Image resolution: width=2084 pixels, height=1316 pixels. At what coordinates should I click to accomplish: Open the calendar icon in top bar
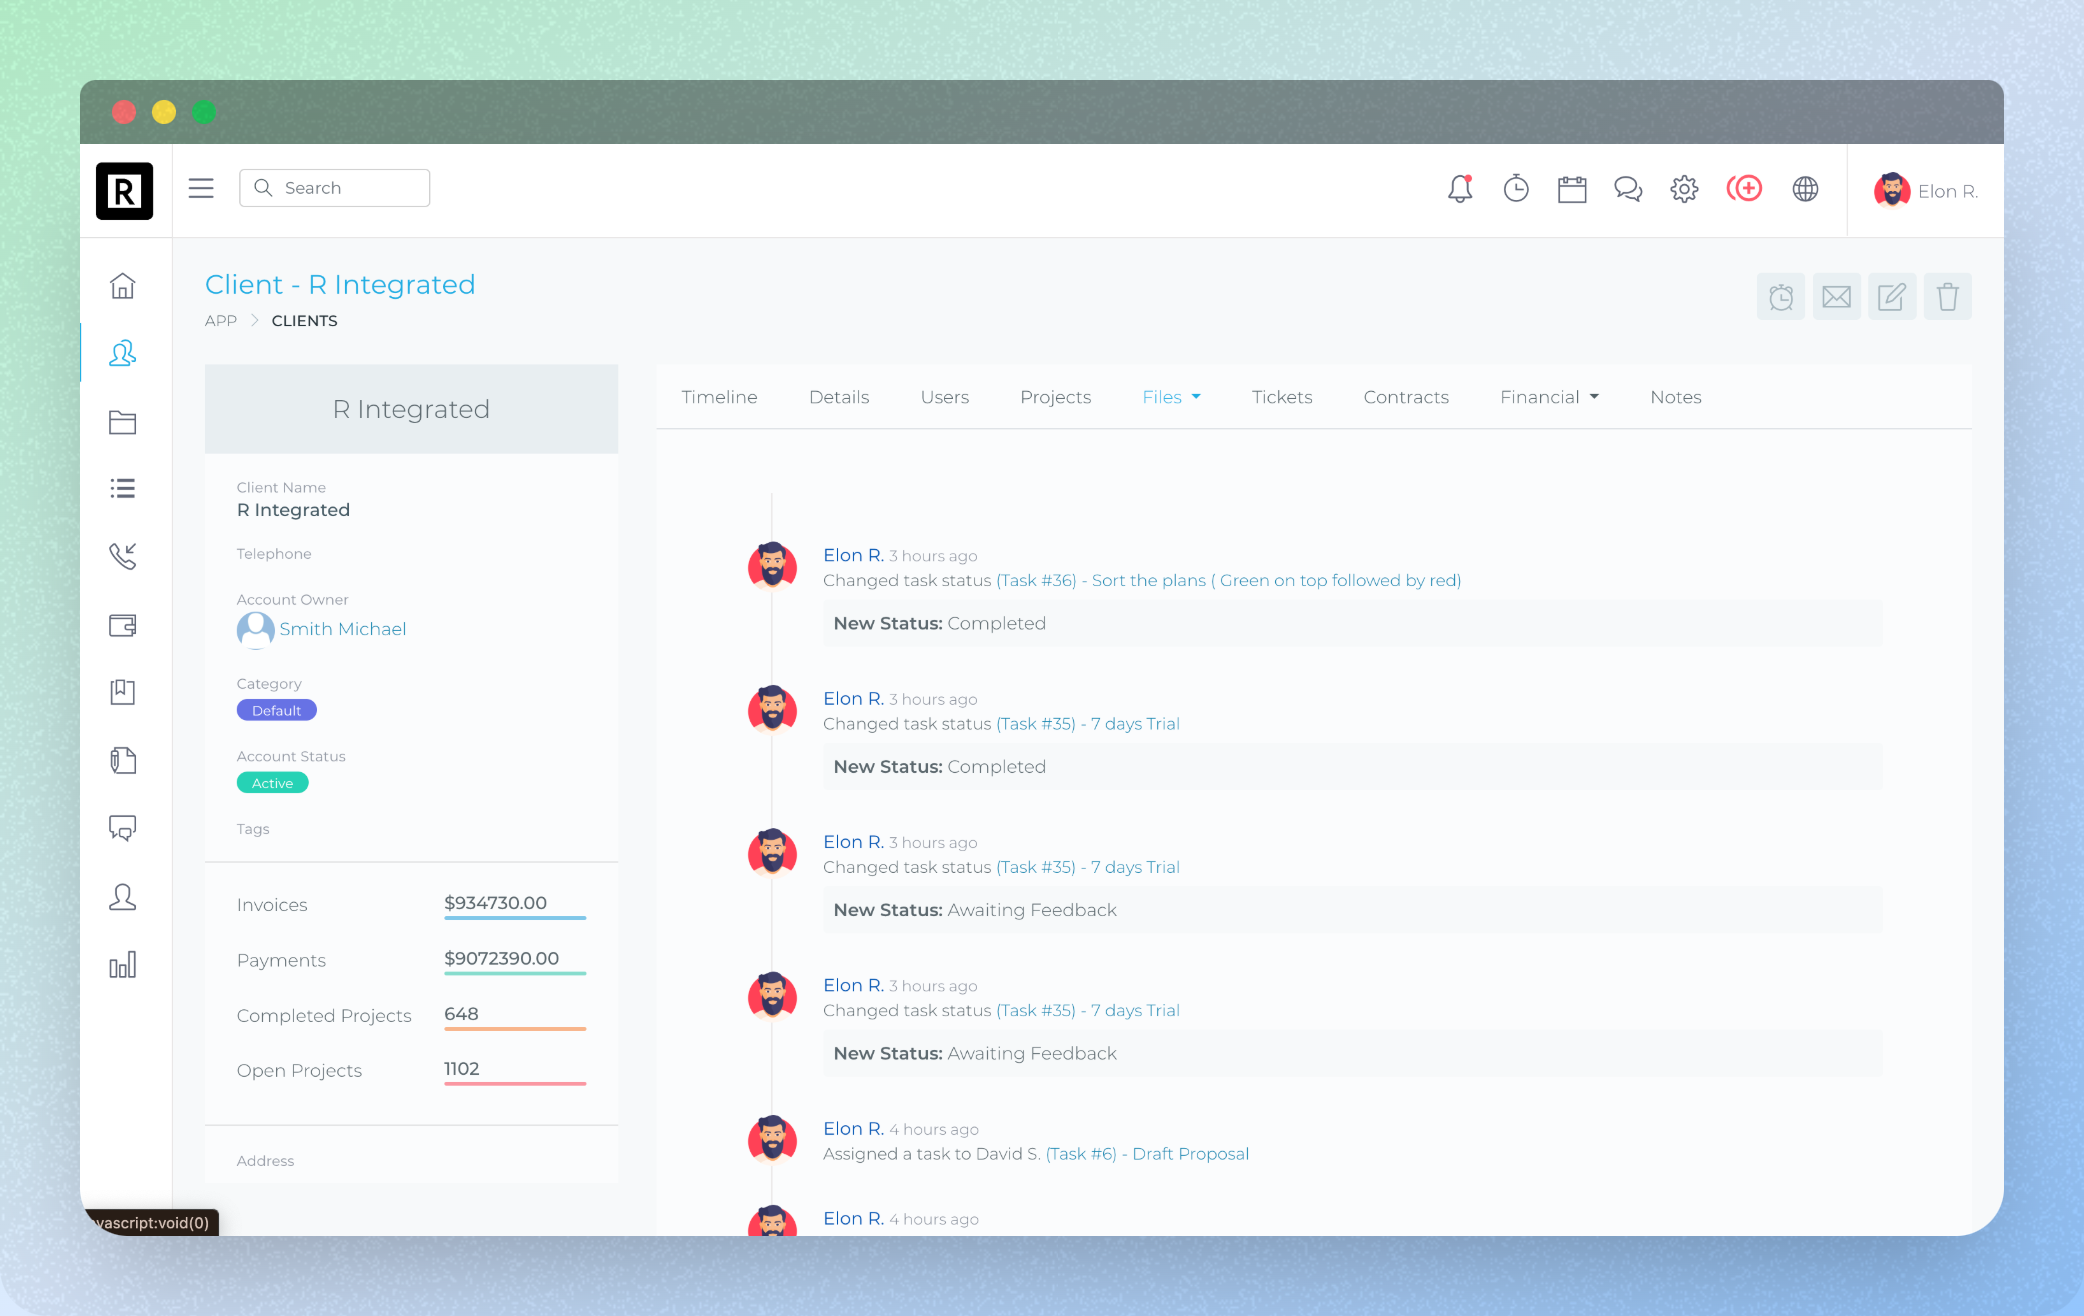(x=1572, y=189)
